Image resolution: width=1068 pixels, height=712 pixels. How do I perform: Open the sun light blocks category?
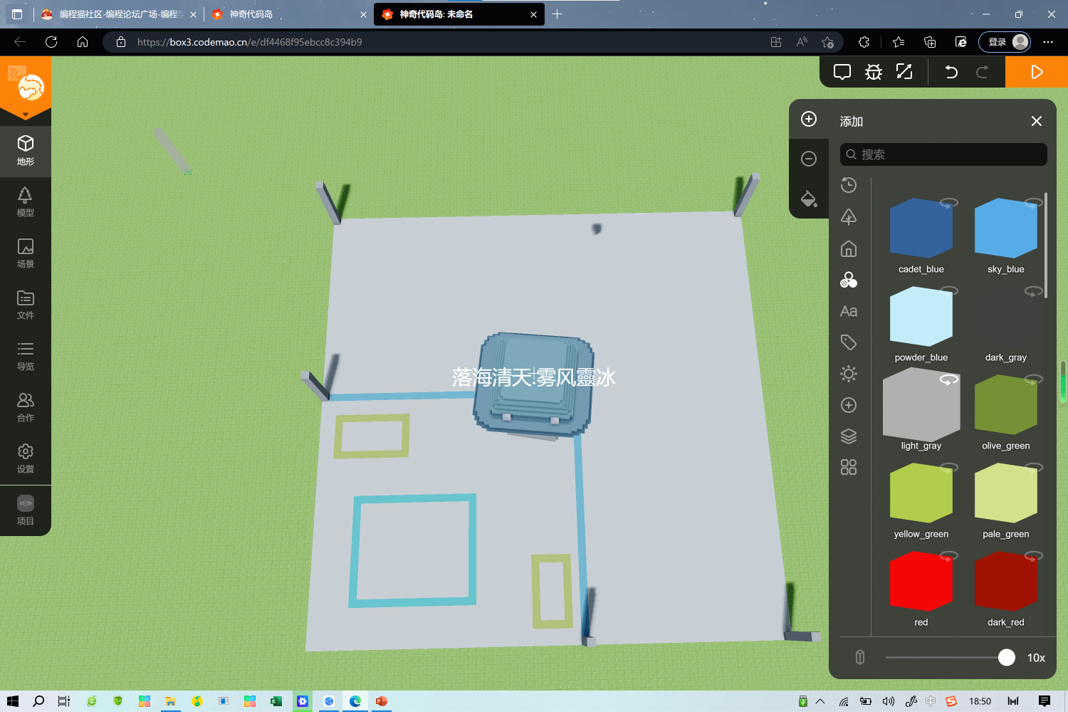pyautogui.click(x=849, y=373)
